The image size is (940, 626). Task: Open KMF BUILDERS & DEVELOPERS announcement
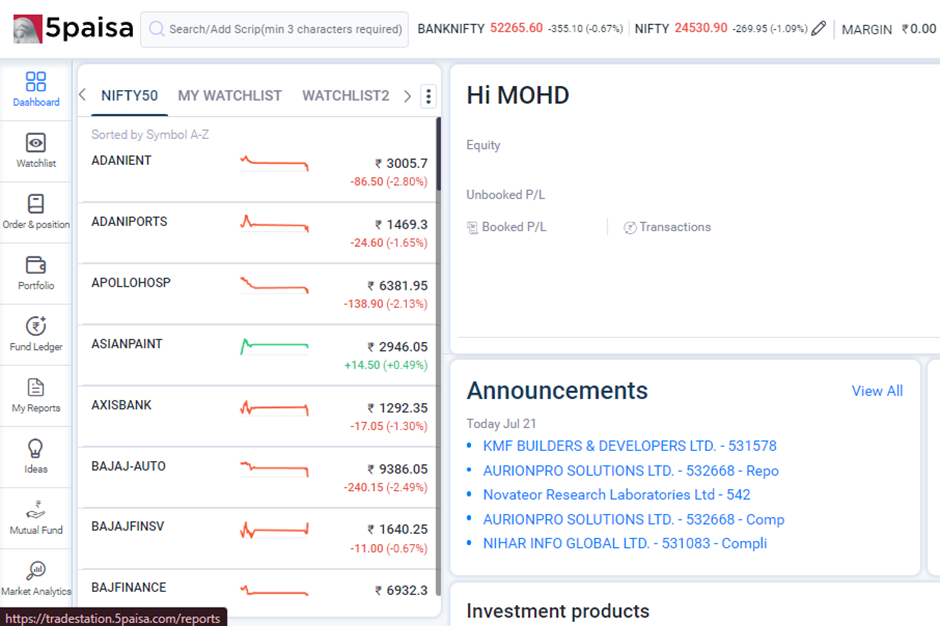coord(630,446)
